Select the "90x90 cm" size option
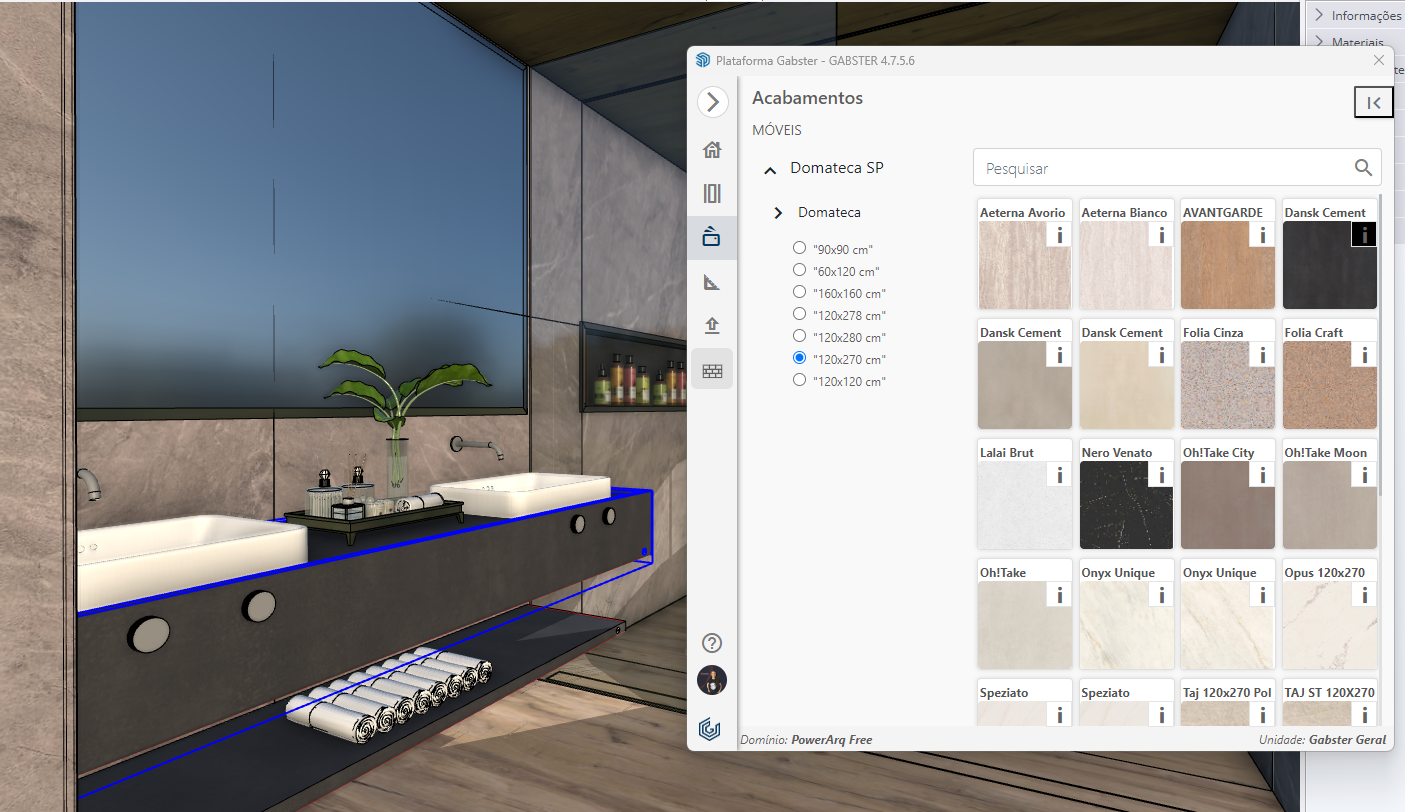Image resolution: width=1405 pixels, height=812 pixels. pos(799,248)
